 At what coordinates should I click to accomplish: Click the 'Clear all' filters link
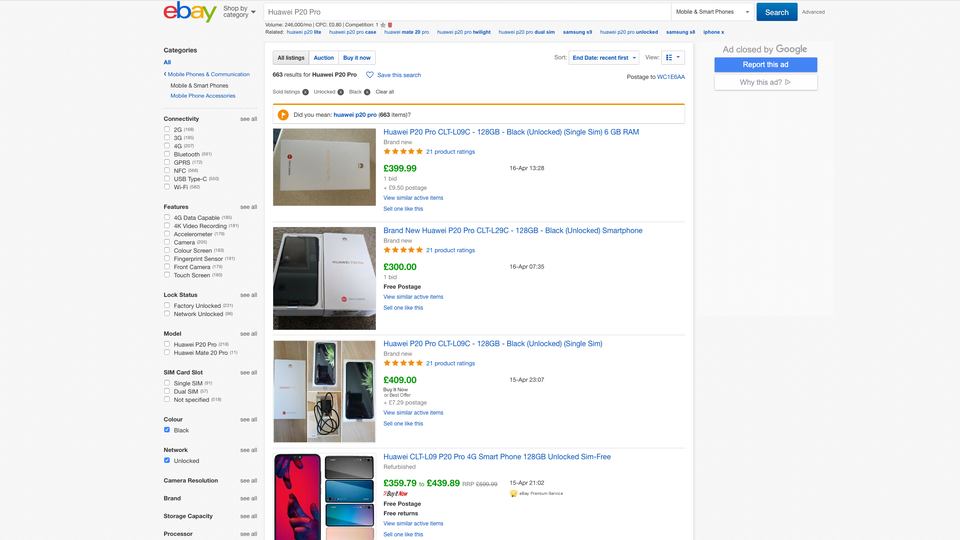tap(385, 92)
